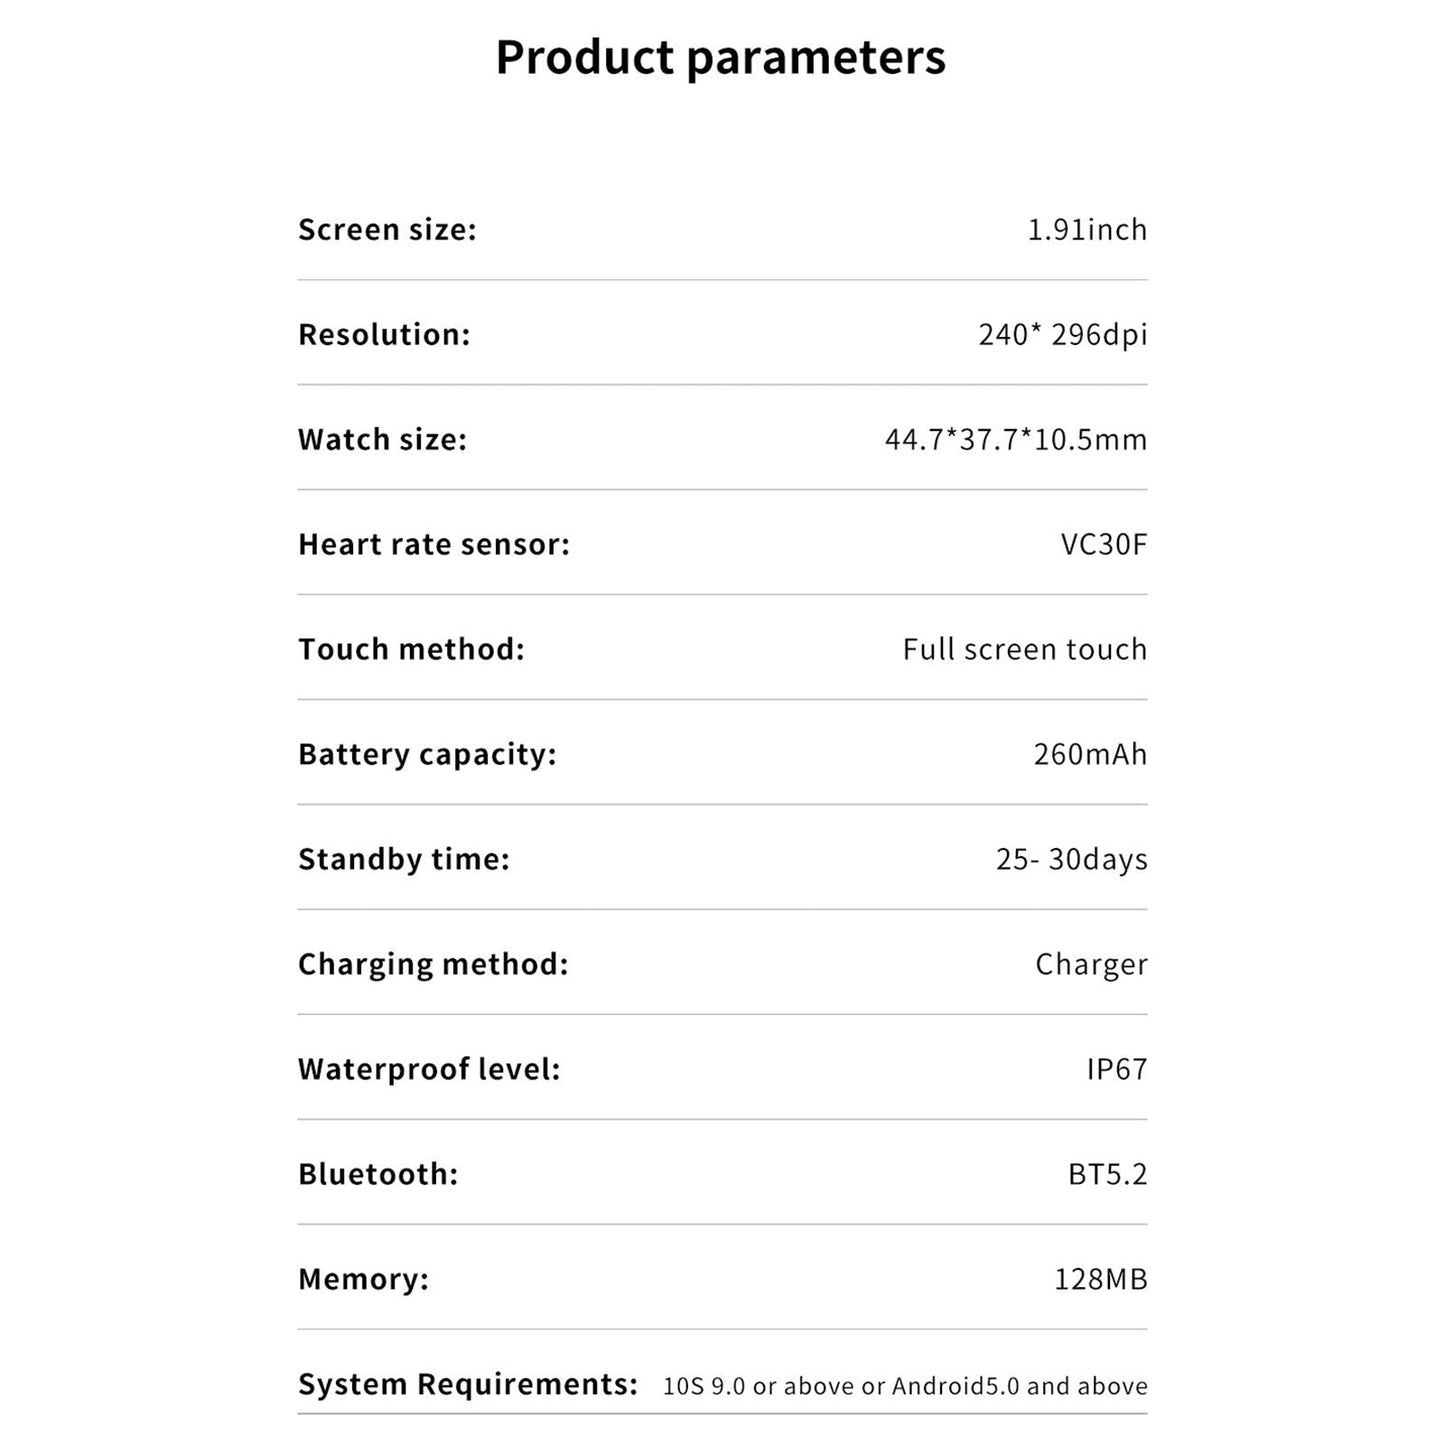Click the Standby time label
Image resolution: width=1445 pixels, height=1445 pixels.
(x=404, y=860)
